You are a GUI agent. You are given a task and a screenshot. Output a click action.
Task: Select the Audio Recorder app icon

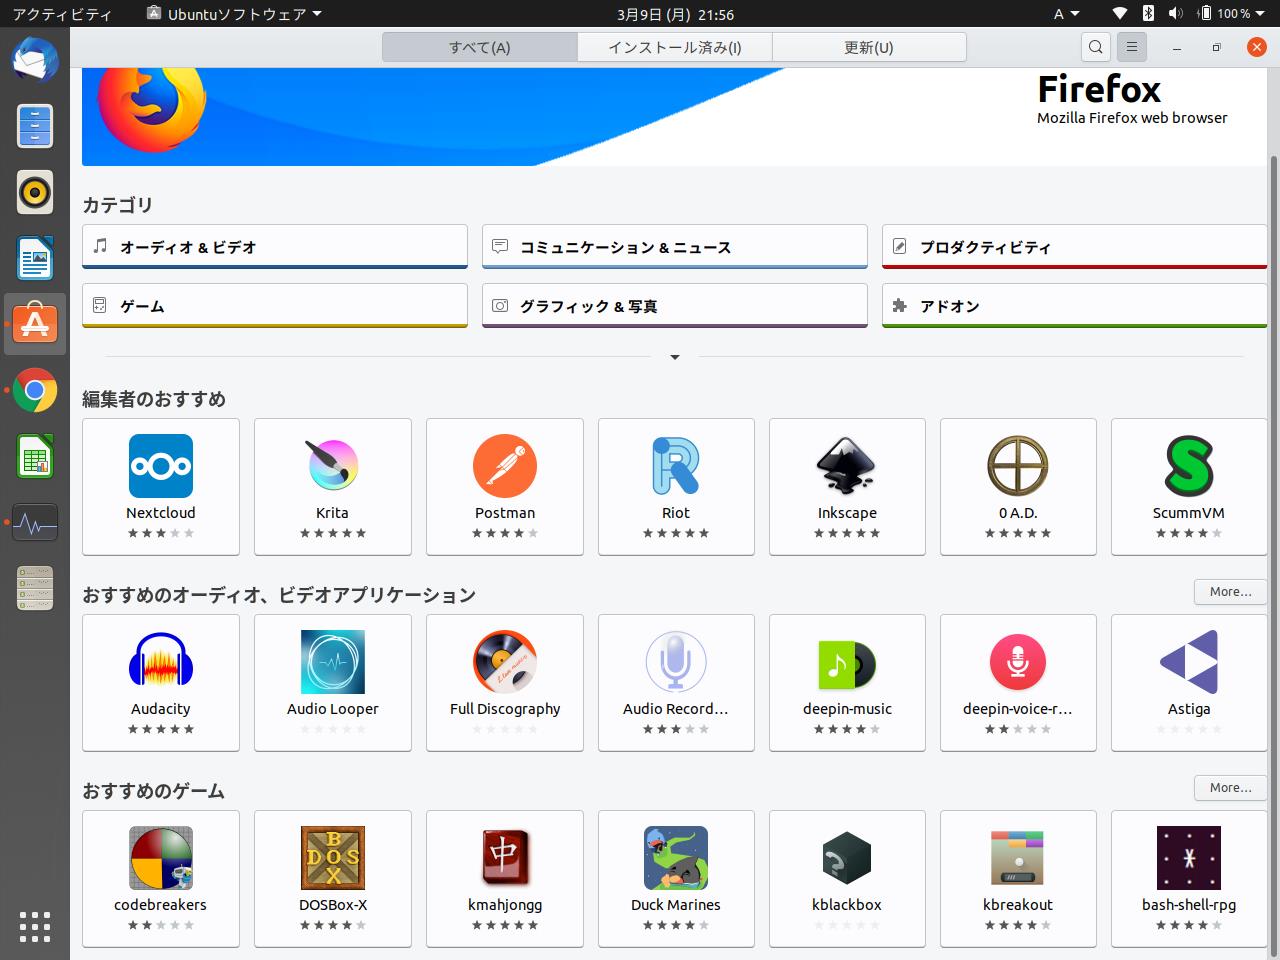click(x=676, y=662)
